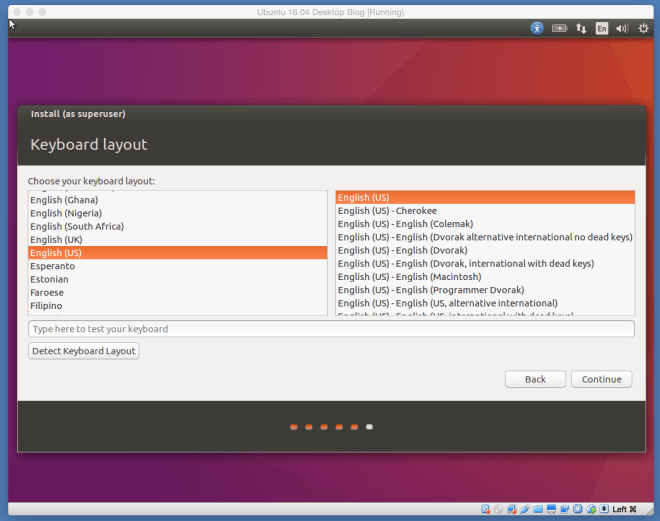Click the battery status indicator
This screenshot has width=660, height=521.
[561, 28]
